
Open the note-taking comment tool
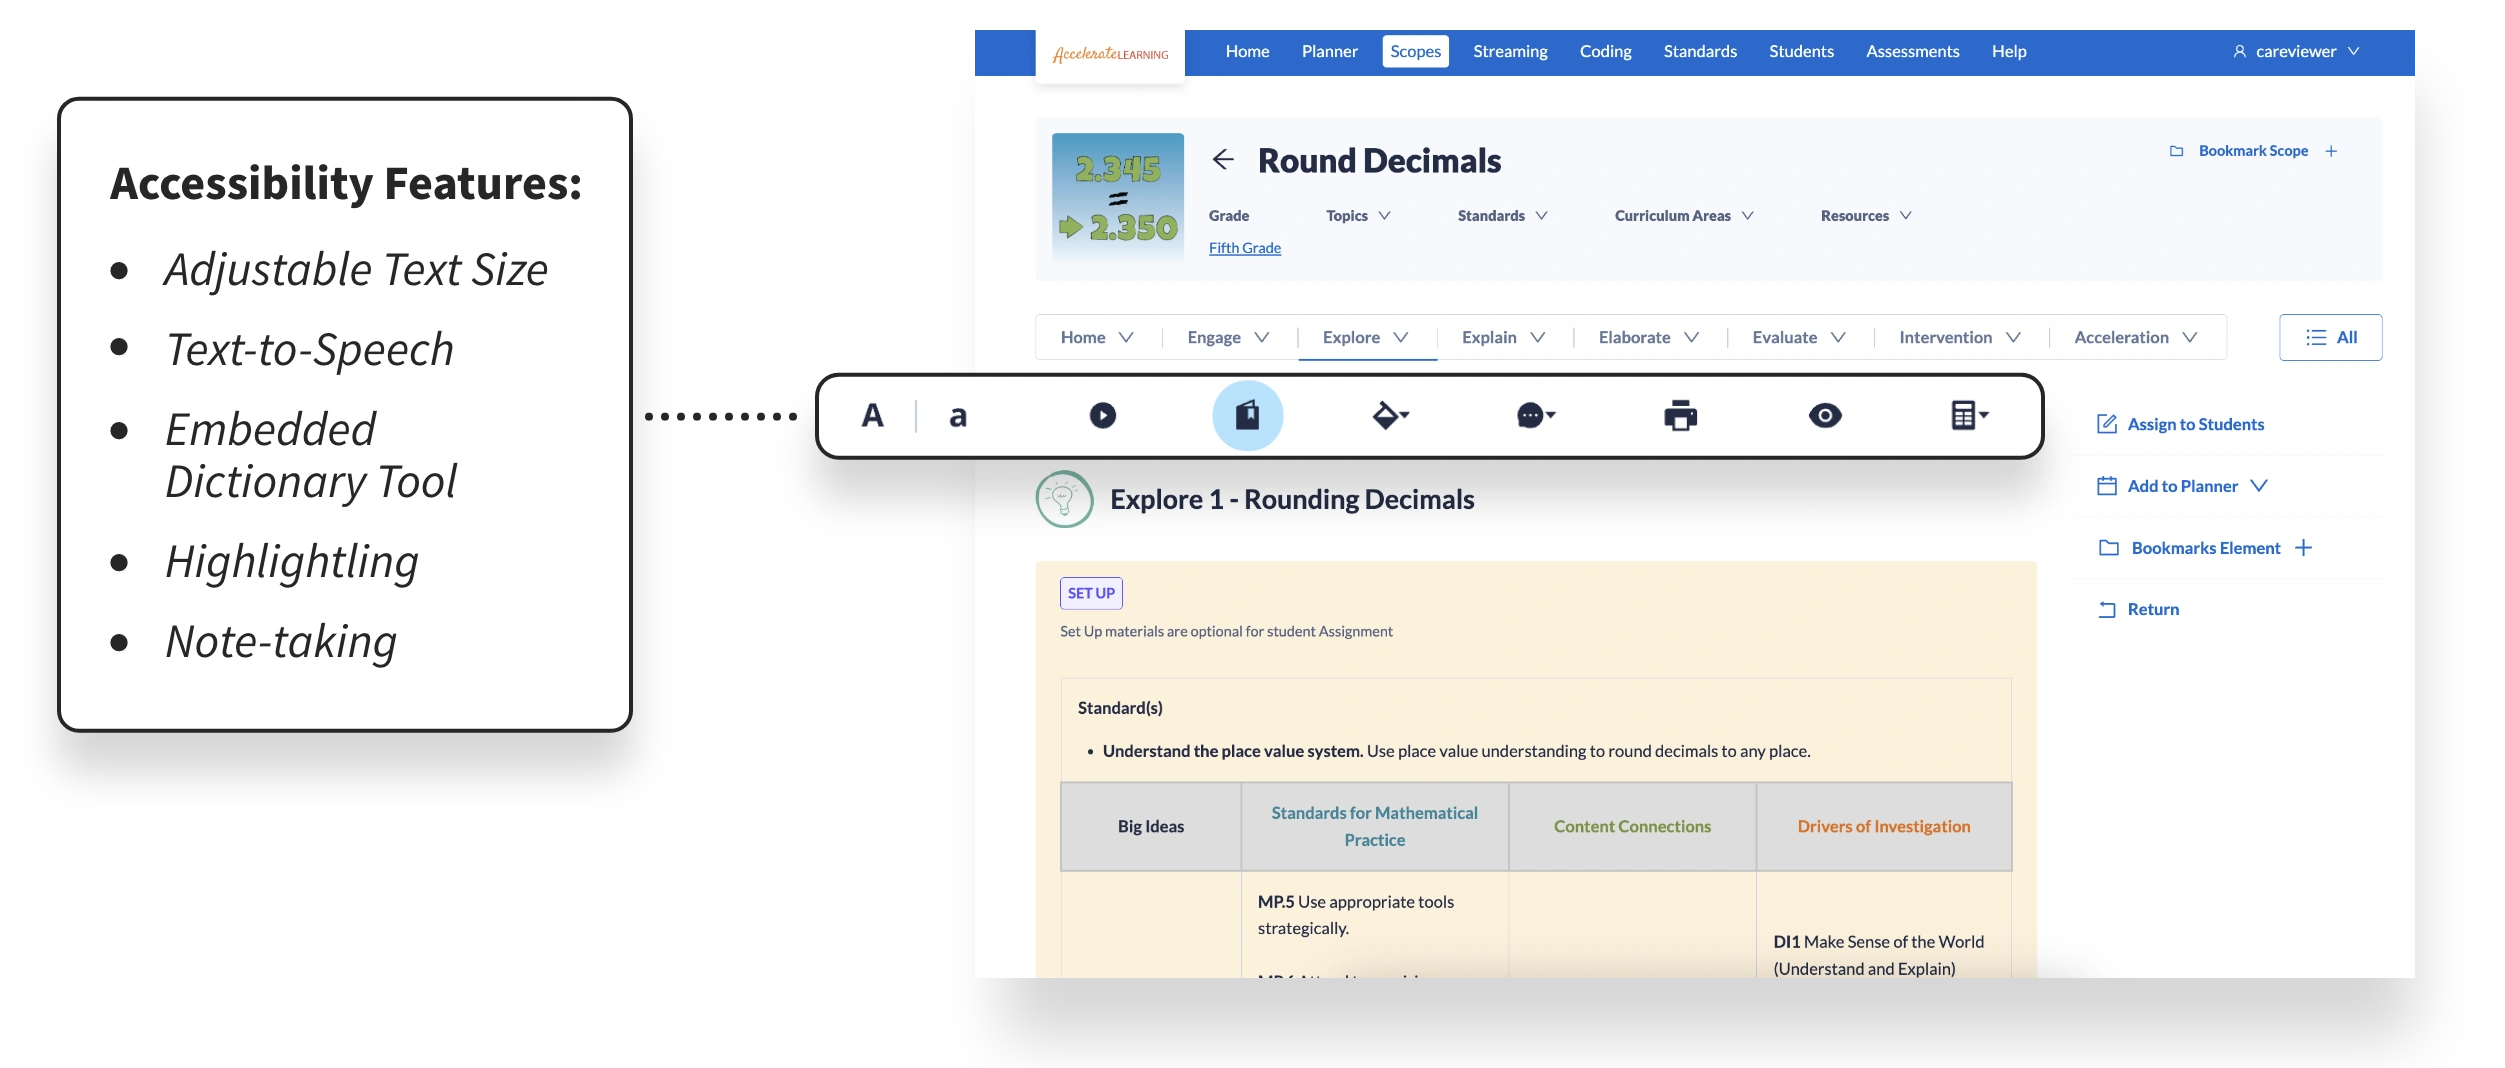(1535, 416)
